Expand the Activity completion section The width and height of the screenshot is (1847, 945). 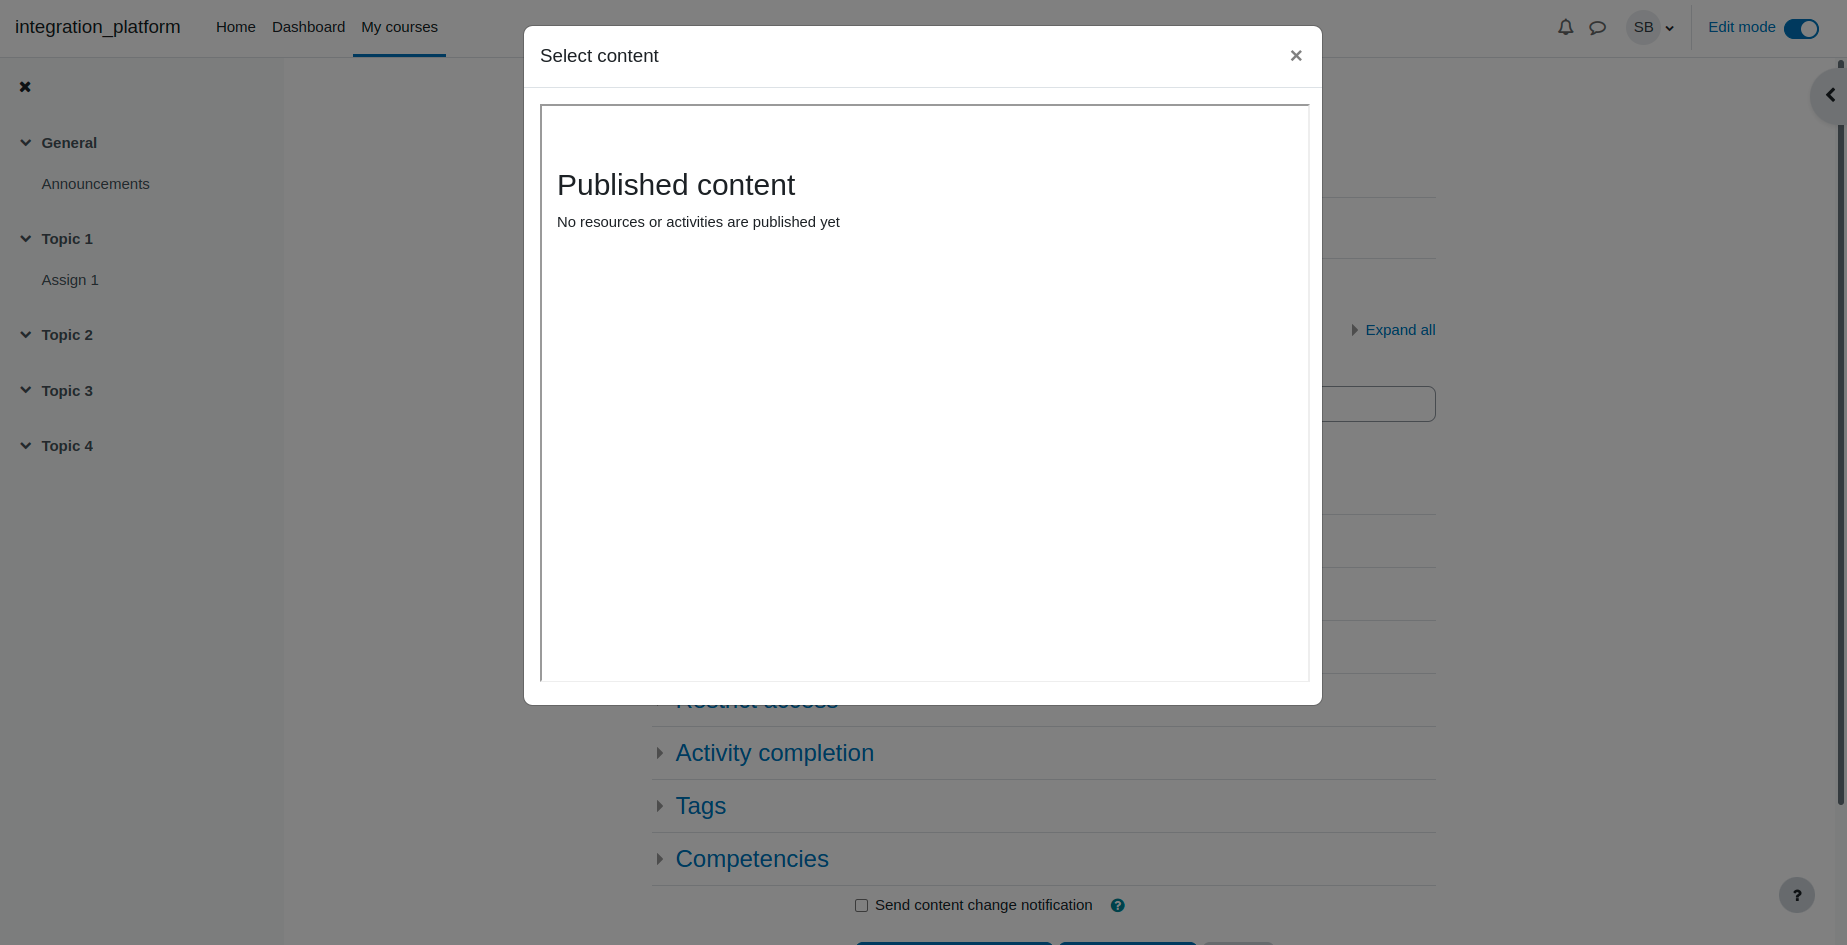pyautogui.click(x=774, y=753)
